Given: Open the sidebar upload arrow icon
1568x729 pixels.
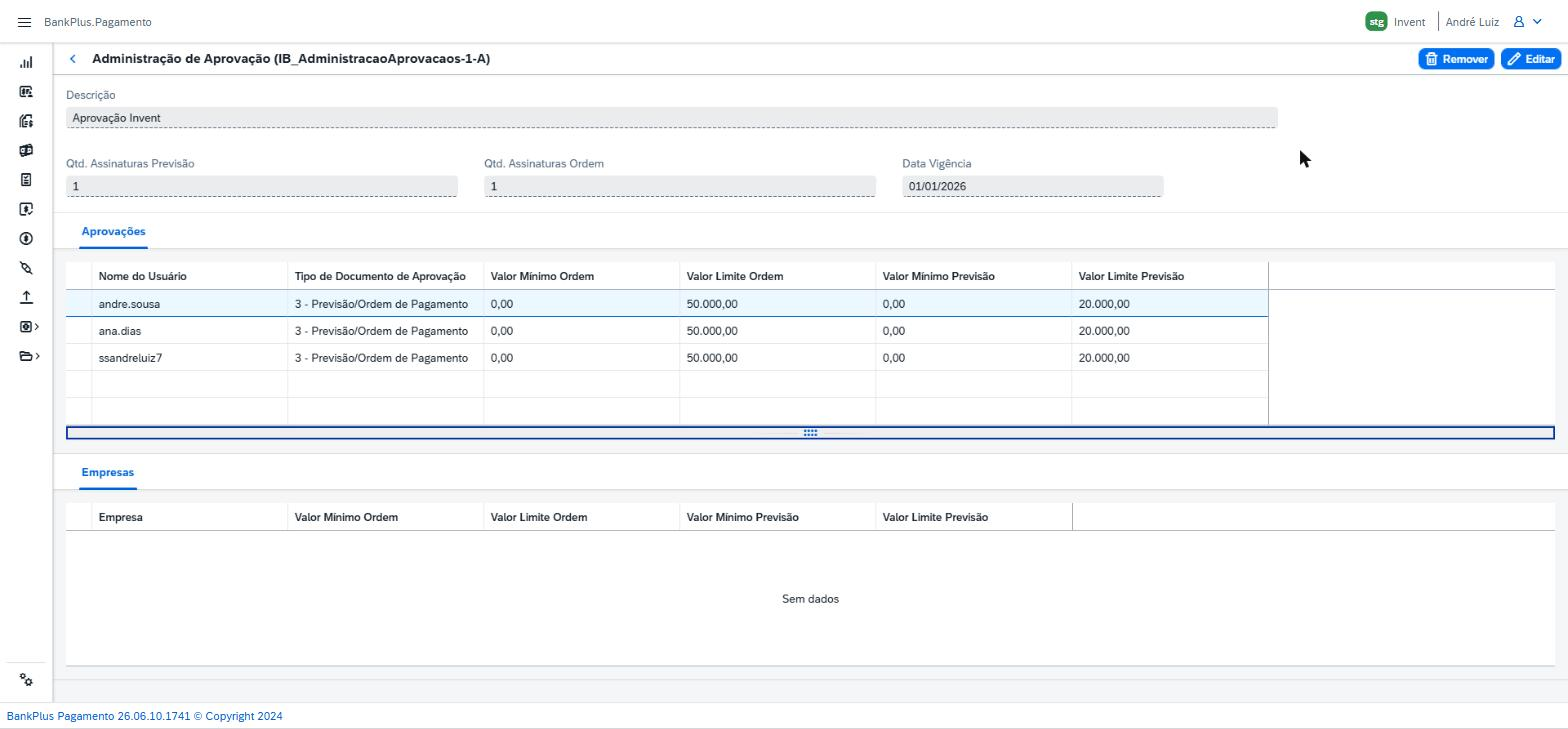Looking at the screenshot, I should click(x=26, y=297).
